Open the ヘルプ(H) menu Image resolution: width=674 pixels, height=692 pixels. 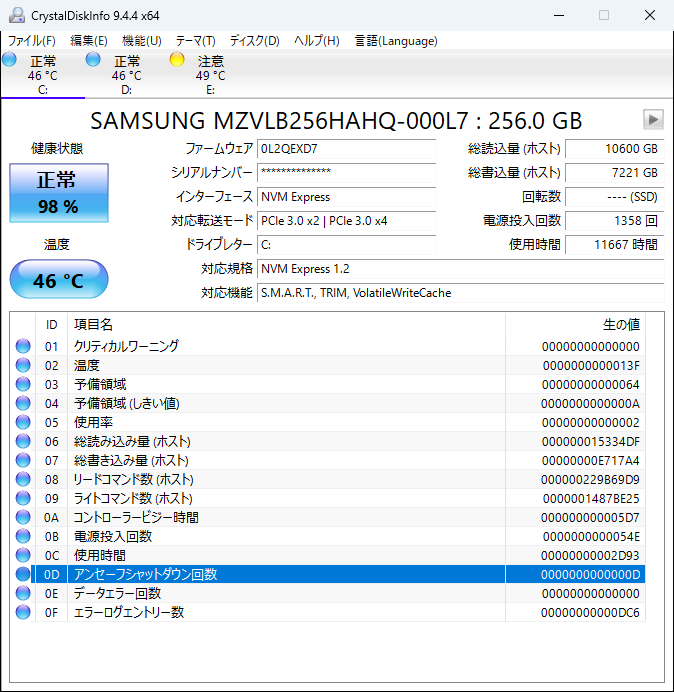[x=317, y=41]
